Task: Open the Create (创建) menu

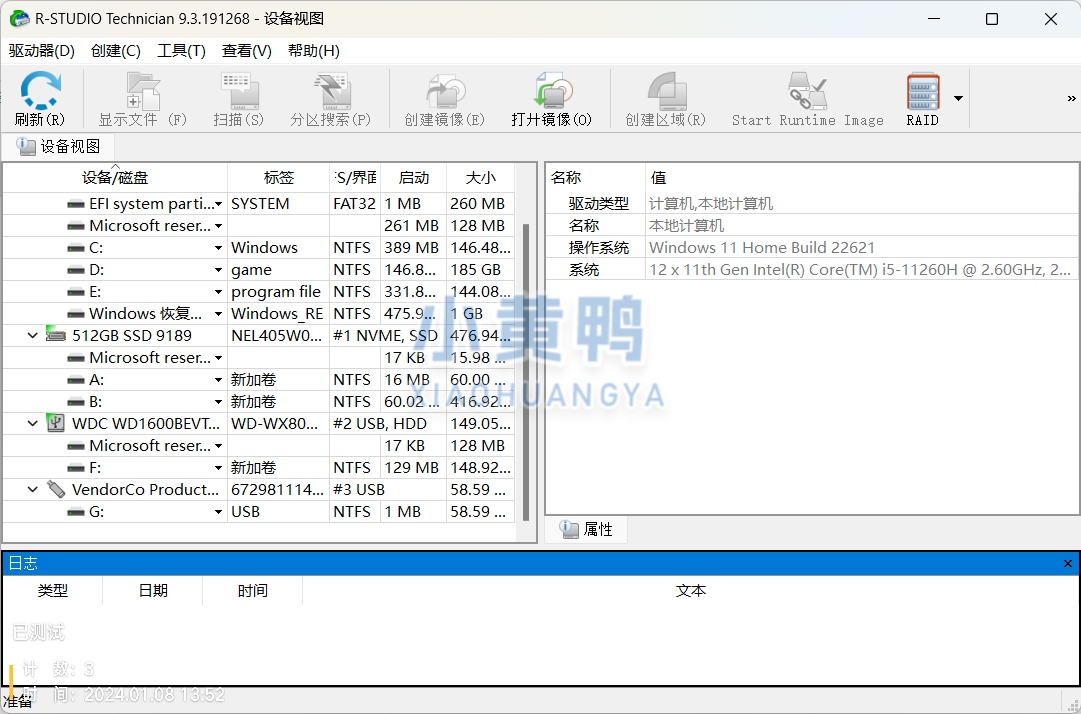Action: click(116, 51)
